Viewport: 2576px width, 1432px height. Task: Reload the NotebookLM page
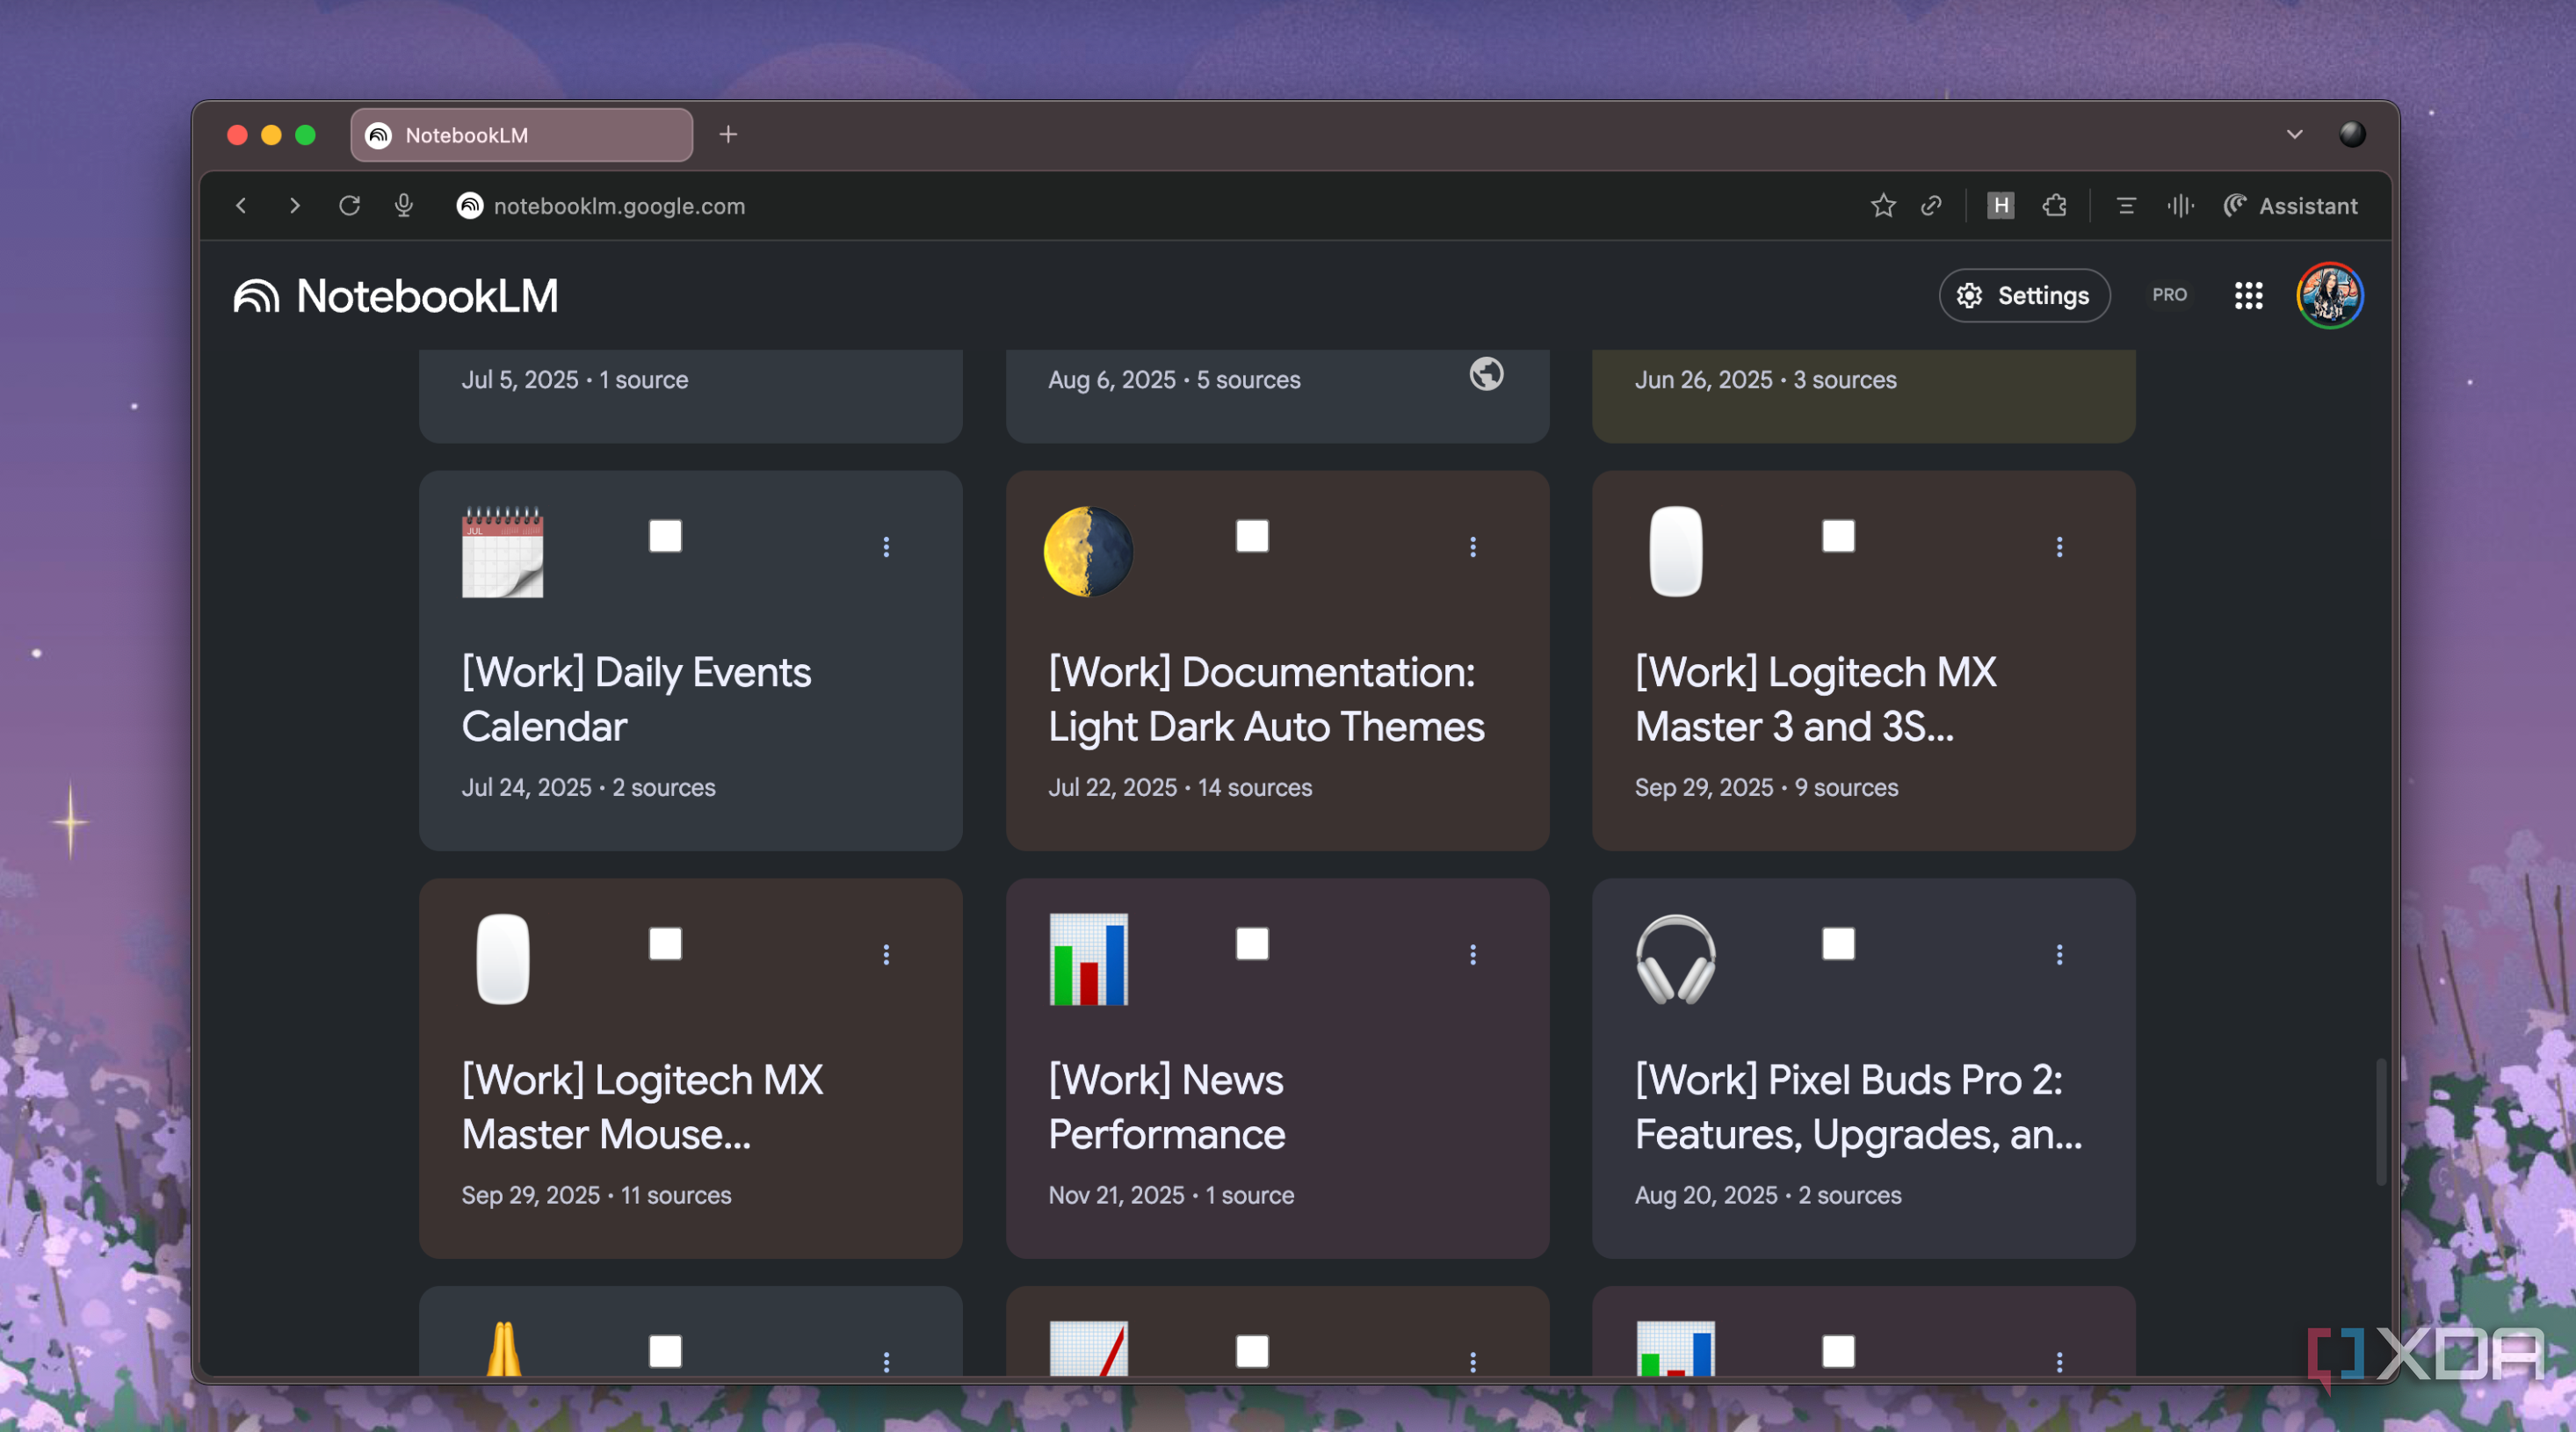pyautogui.click(x=349, y=206)
